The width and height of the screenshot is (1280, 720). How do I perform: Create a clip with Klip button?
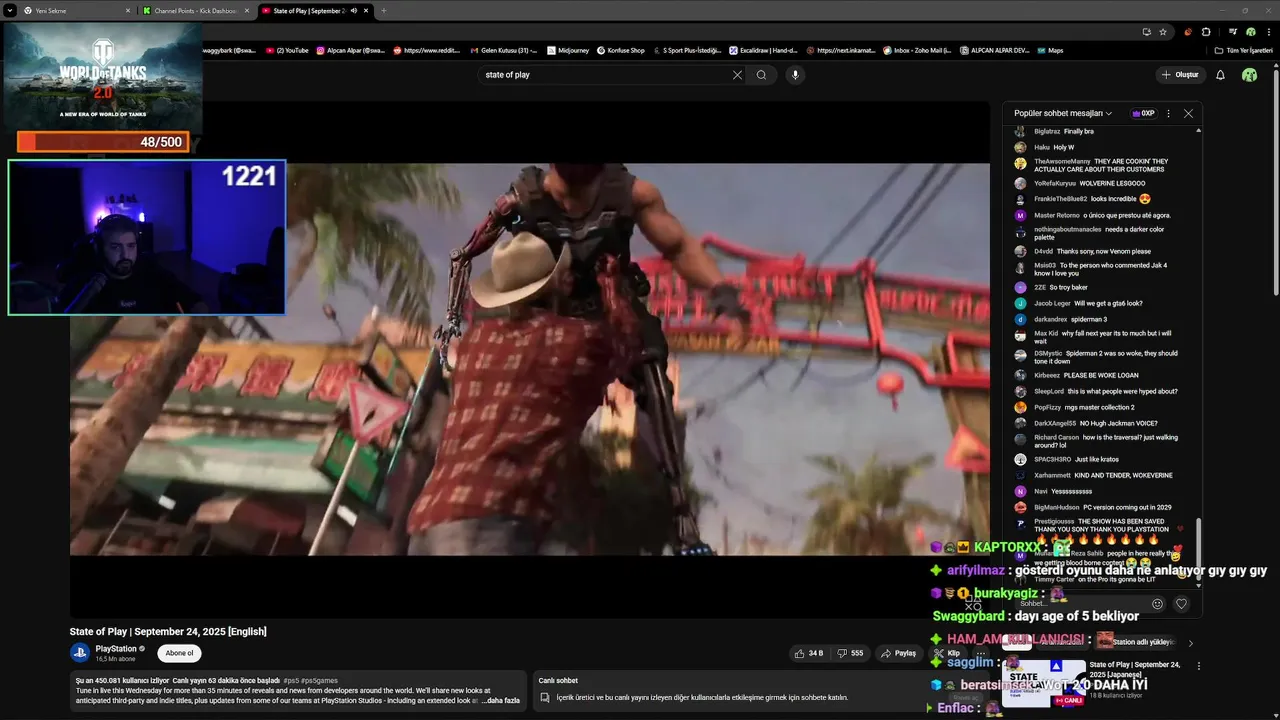point(945,653)
